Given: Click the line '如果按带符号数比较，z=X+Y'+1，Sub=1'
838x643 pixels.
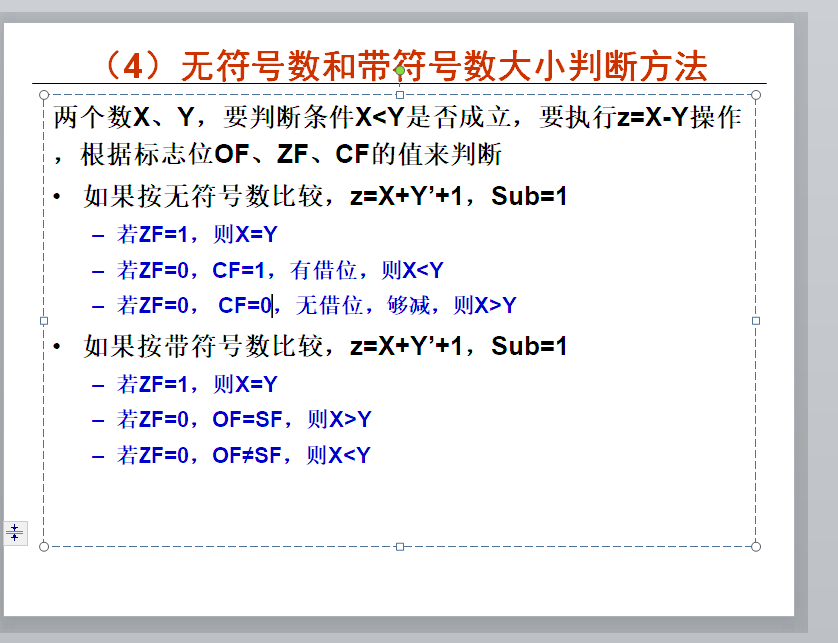Looking at the screenshot, I should [x=325, y=346].
